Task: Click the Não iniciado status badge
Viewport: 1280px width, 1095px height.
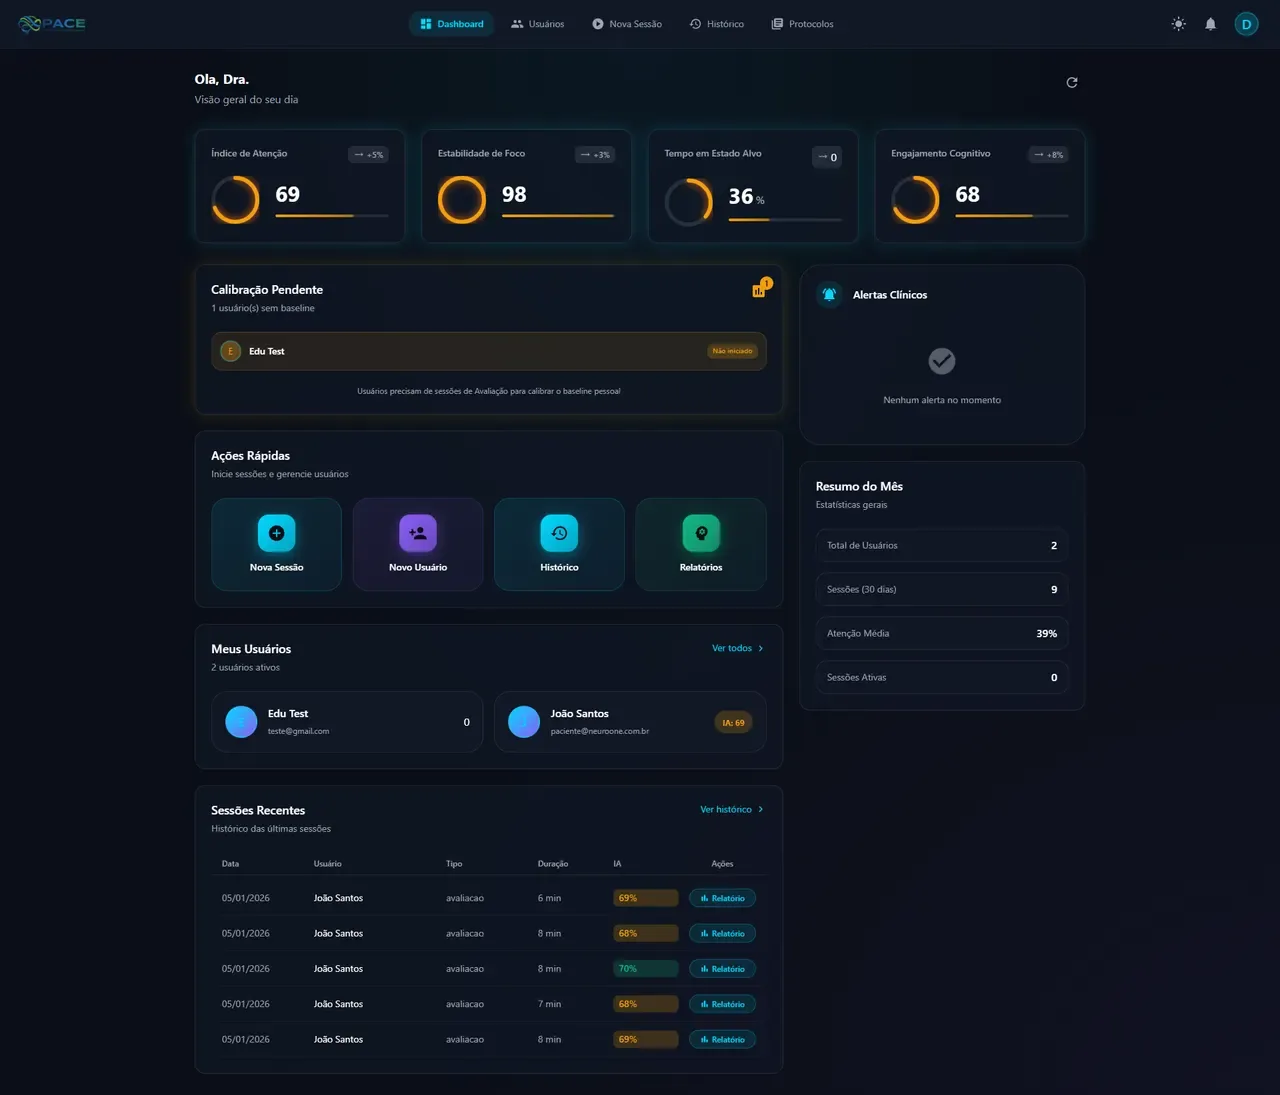Action: pyautogui.click(x=733, y=351)
